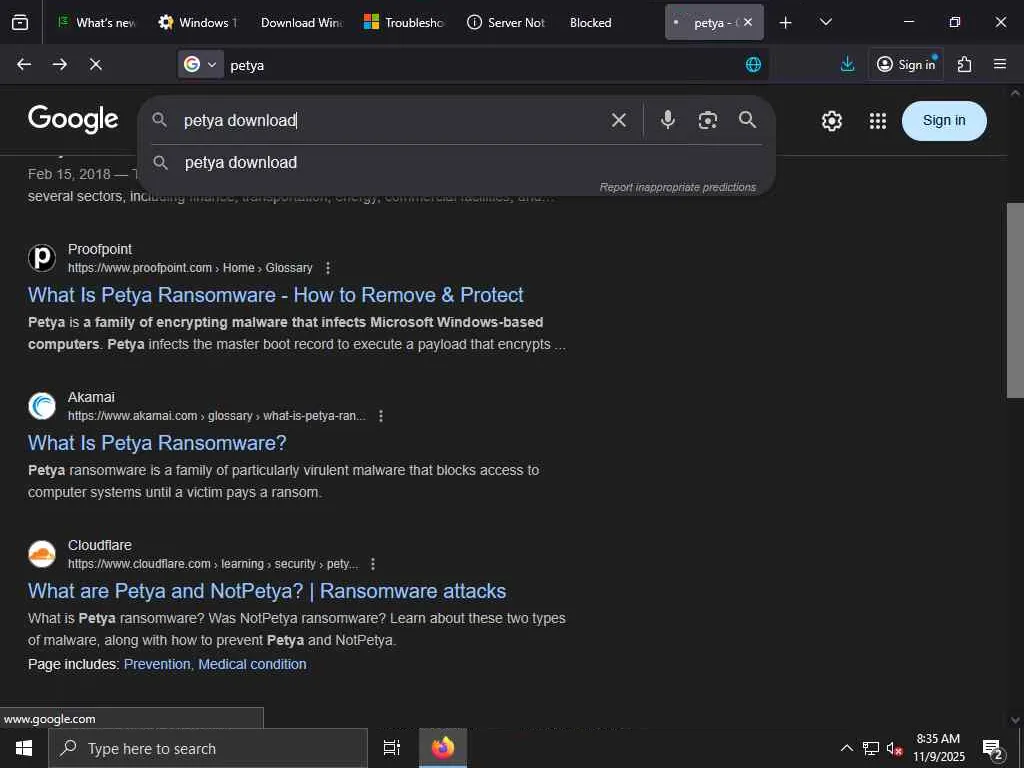Click the Proofpoint site name text
This screenshot has width=1024, height=768.
tap(100, 249)
